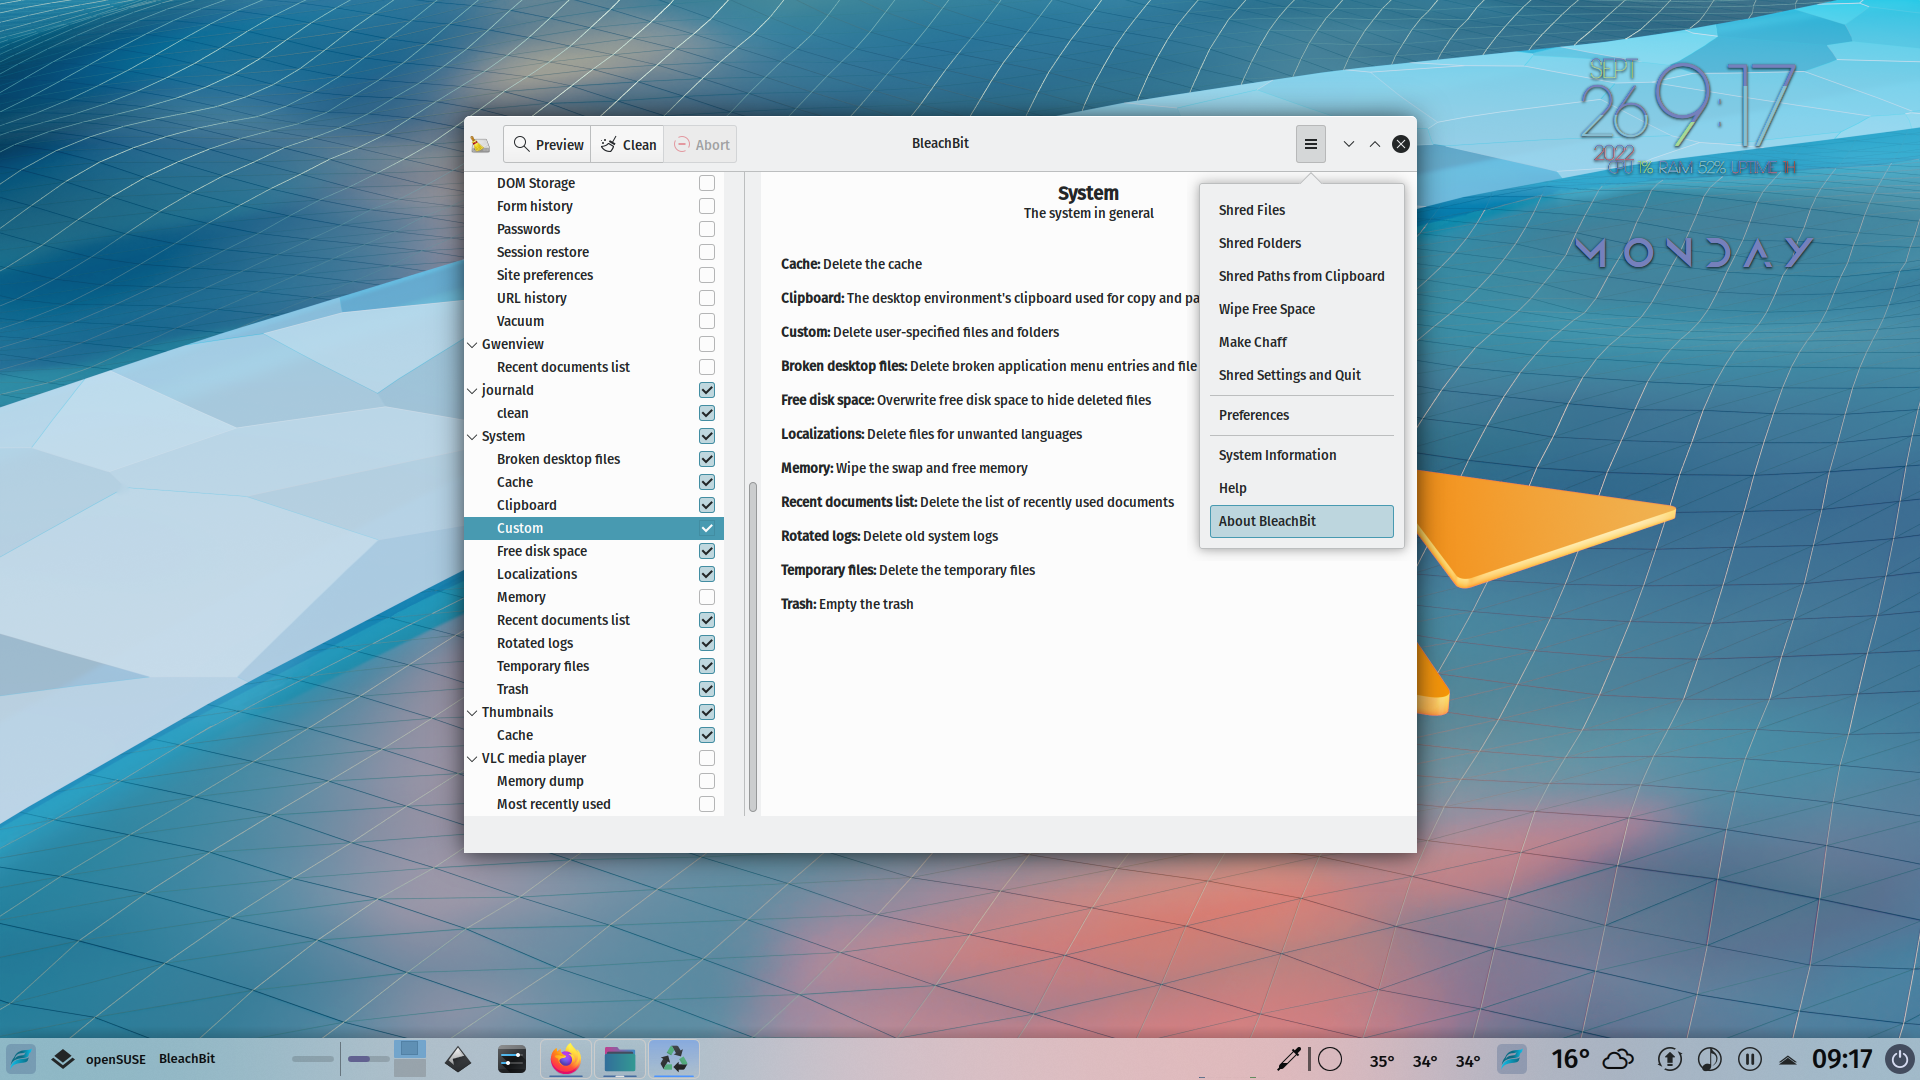Select the Rotated logs tree row
Viewport: 1920px width, 1080px height.
593,643
